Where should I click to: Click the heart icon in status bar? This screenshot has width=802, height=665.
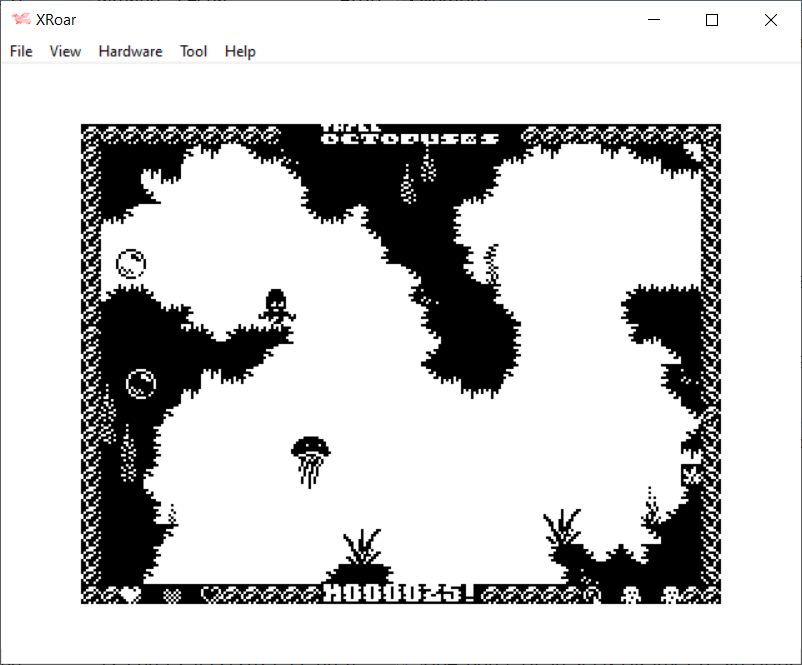coord(131,594)
